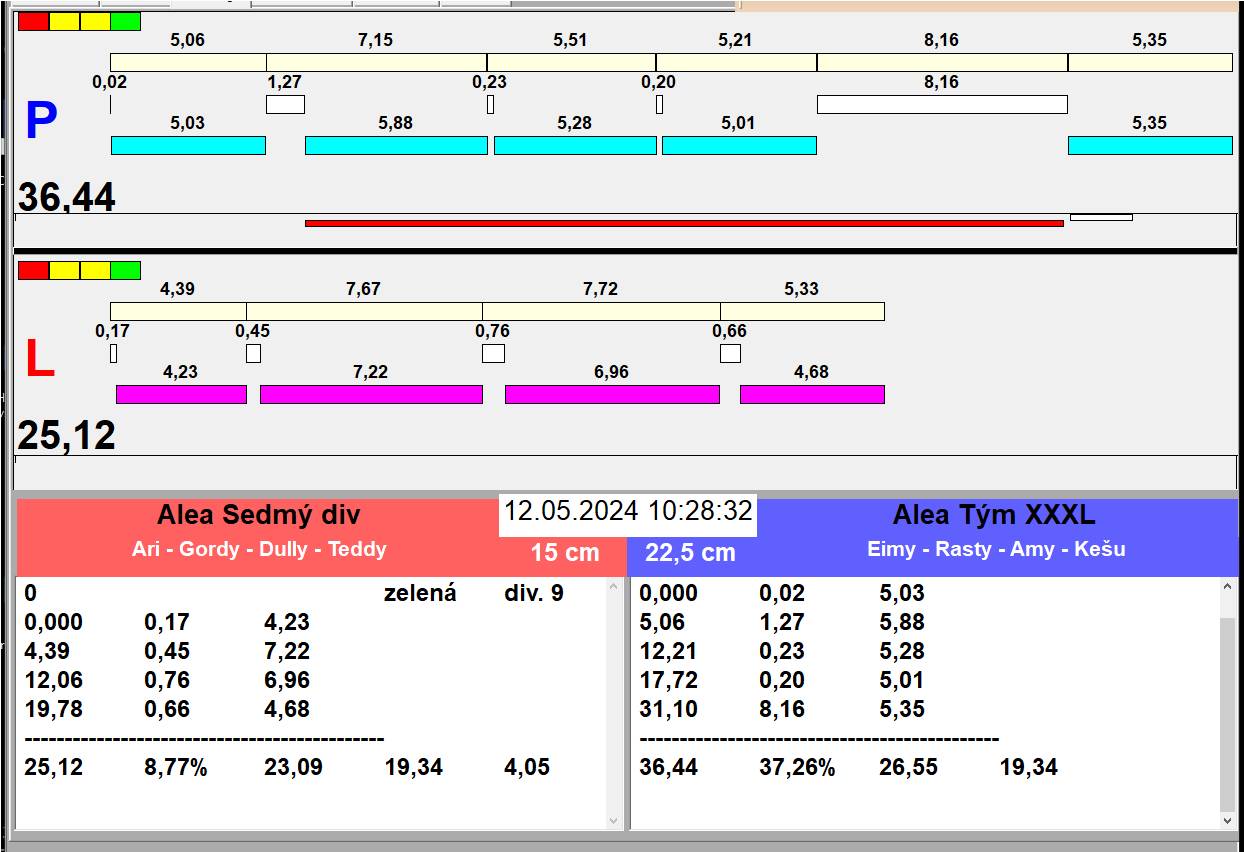
Task: Click the long red bar under lane P
Action: tap(683, 223)
